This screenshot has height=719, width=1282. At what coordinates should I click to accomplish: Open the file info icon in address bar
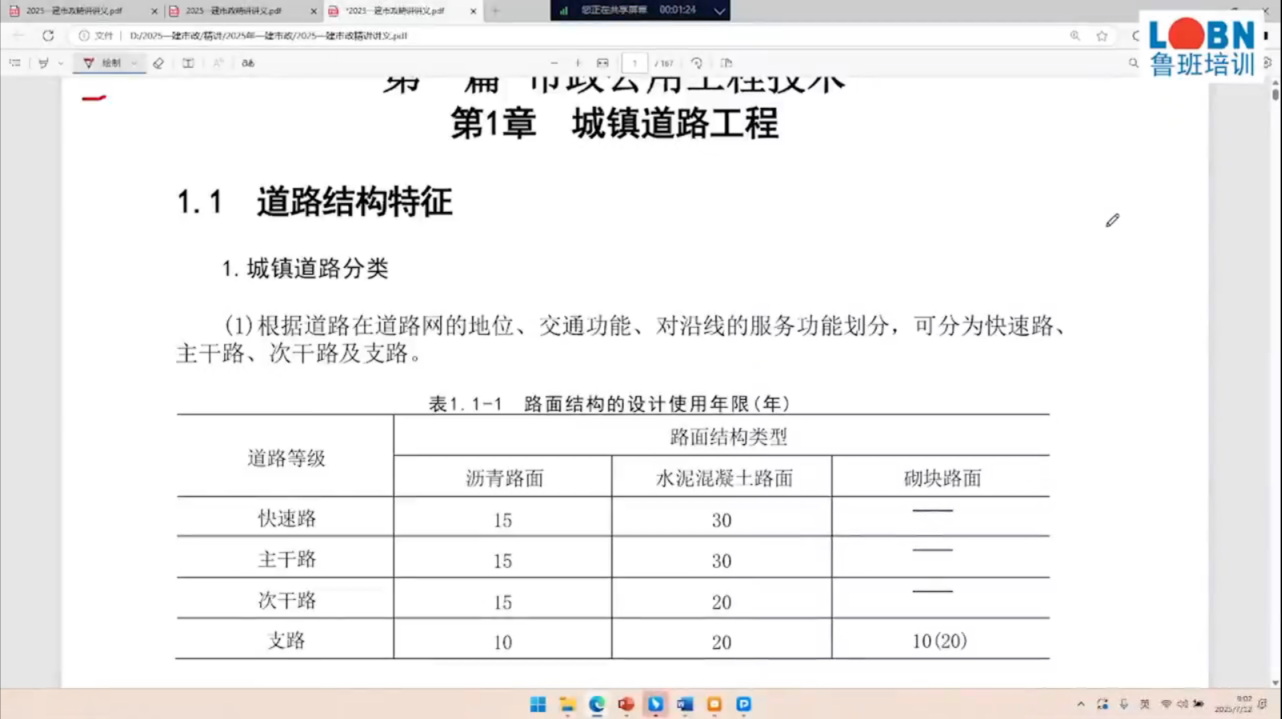coord(84,35)
